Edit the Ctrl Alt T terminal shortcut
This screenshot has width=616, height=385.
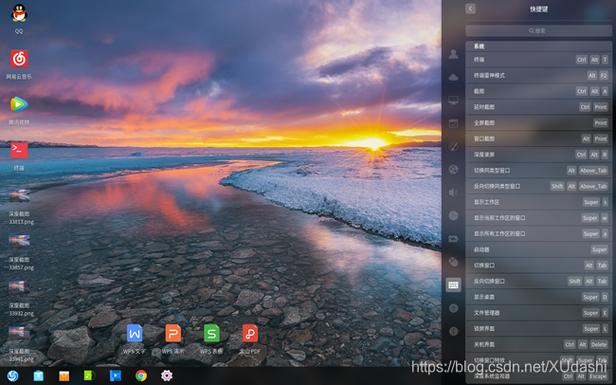click(x=539, y=59)
